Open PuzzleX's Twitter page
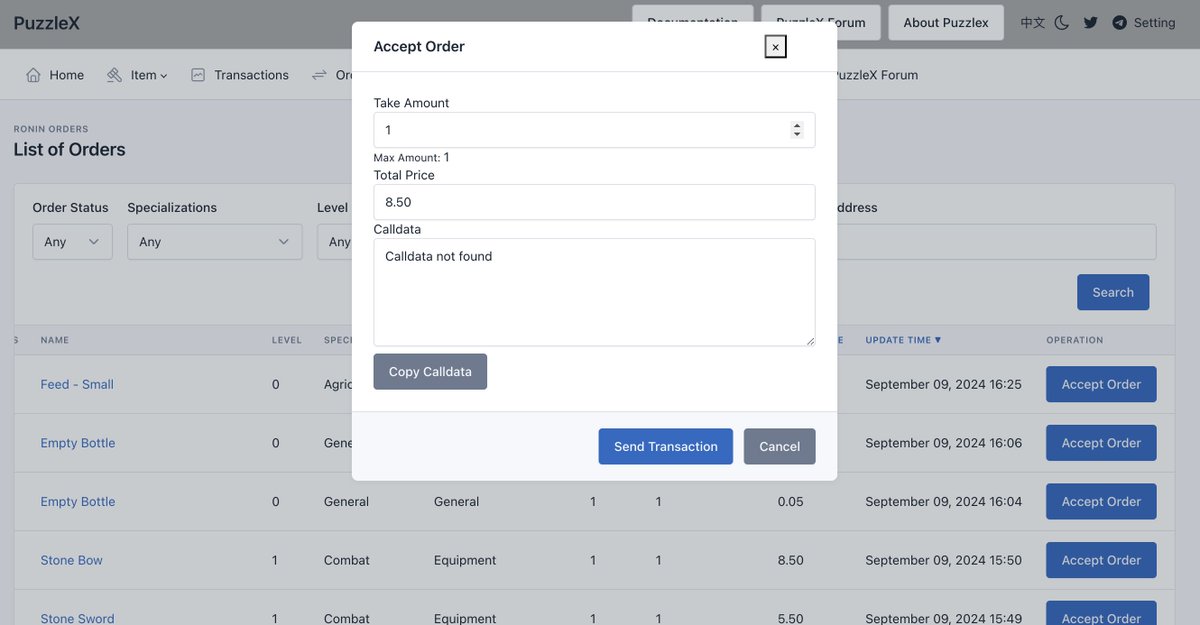 point(1090,20)
